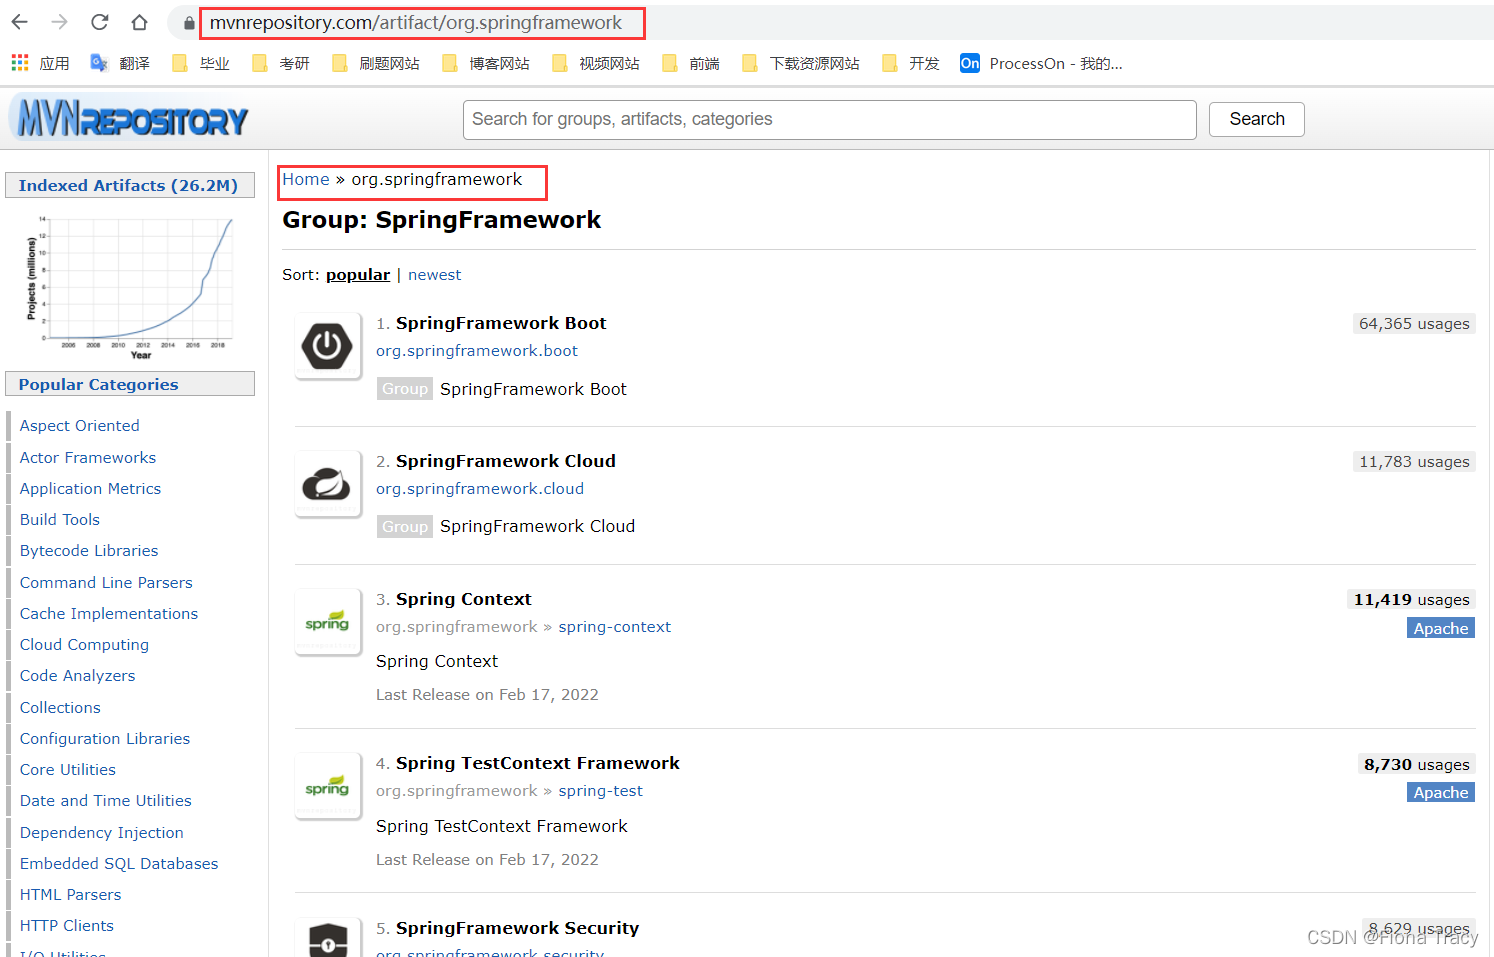Open the Popular Categories heading
This screenshot has height=957, width=1494.
pyautogui.click(x=130, y=384)
